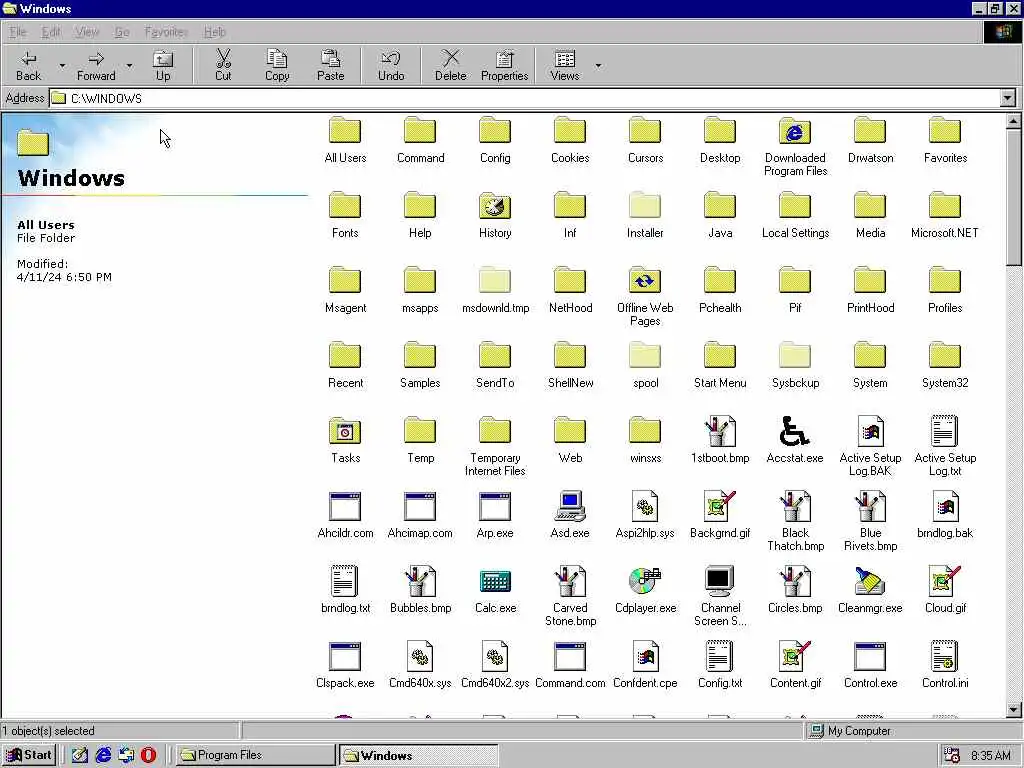The image size is (1024, 768).
Task: Launch Internet Explorer from Quick Launch
Action: 103,755
